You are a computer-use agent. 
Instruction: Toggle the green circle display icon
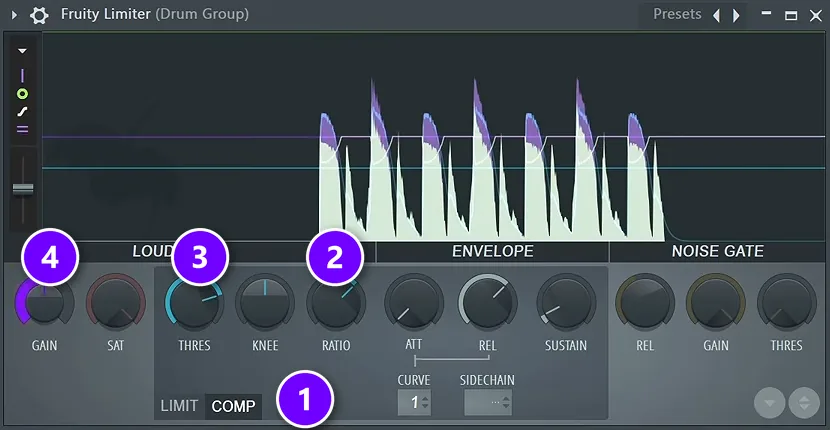point(22,94)
